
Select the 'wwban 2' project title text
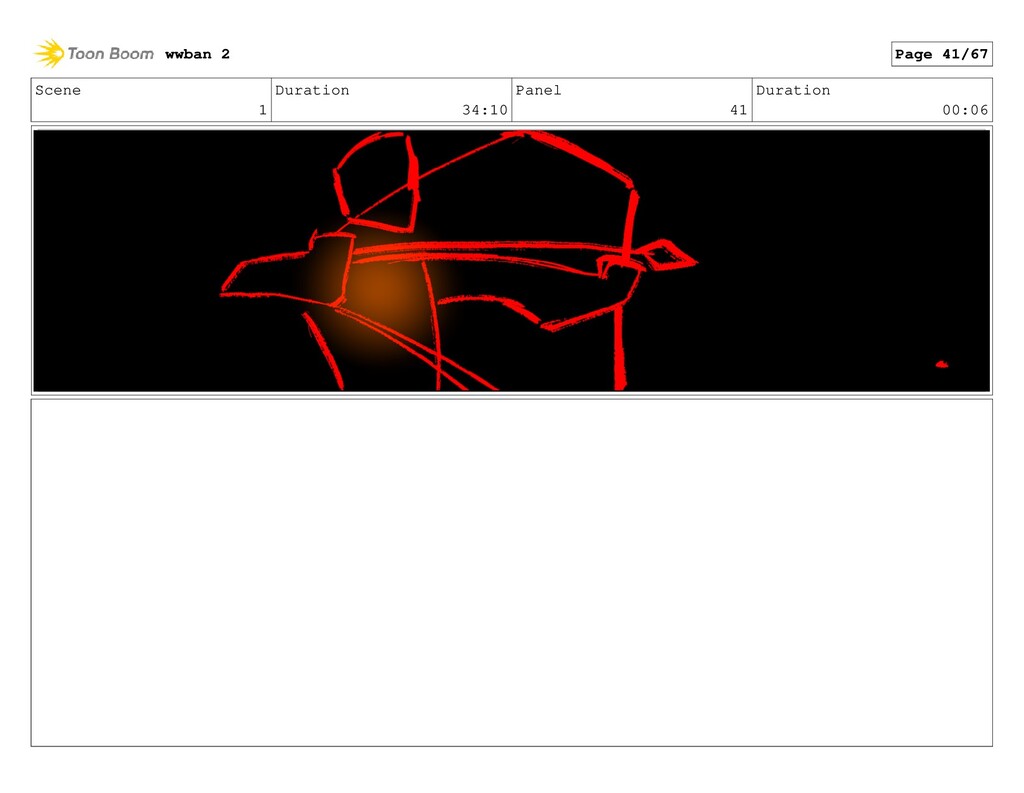pyautogui.click(x=197, y=54)
